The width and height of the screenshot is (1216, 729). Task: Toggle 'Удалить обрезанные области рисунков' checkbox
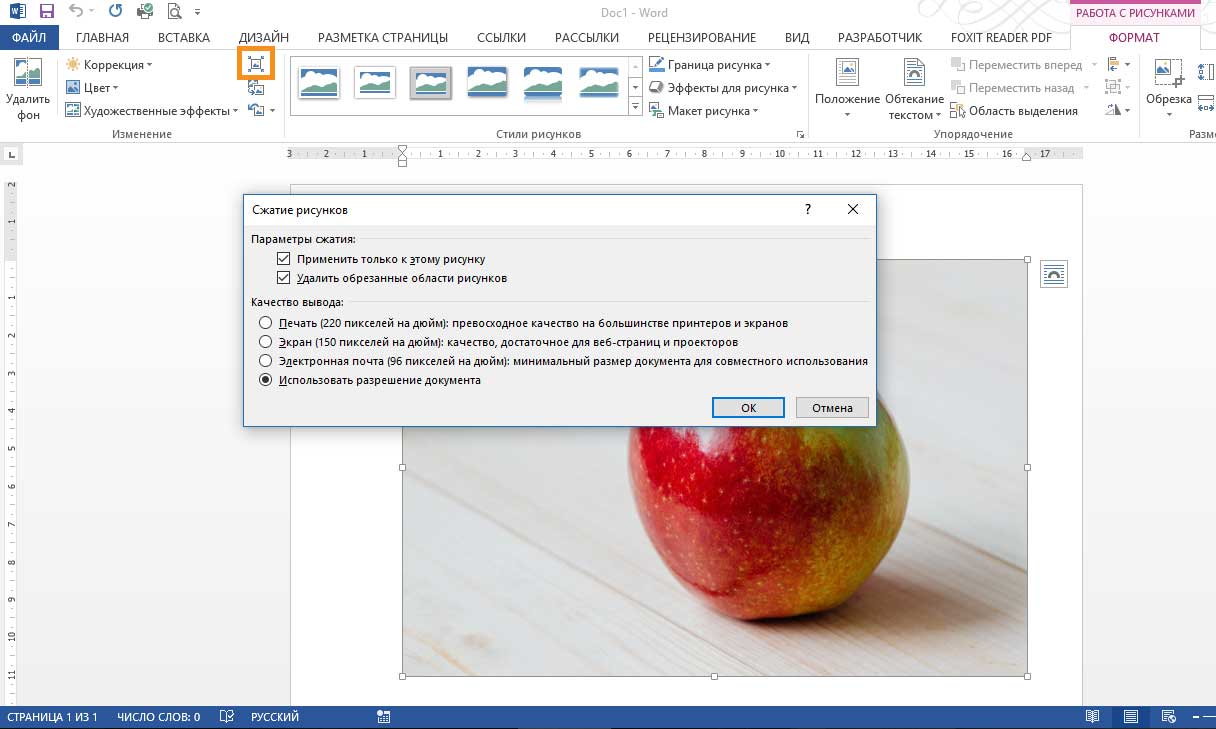point(284,278)
